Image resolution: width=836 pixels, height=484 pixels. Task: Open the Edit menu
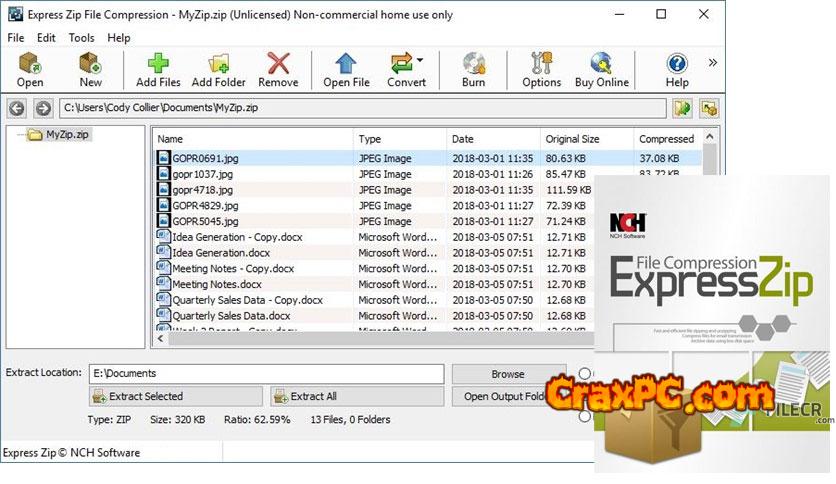click(x=46, y=38)
